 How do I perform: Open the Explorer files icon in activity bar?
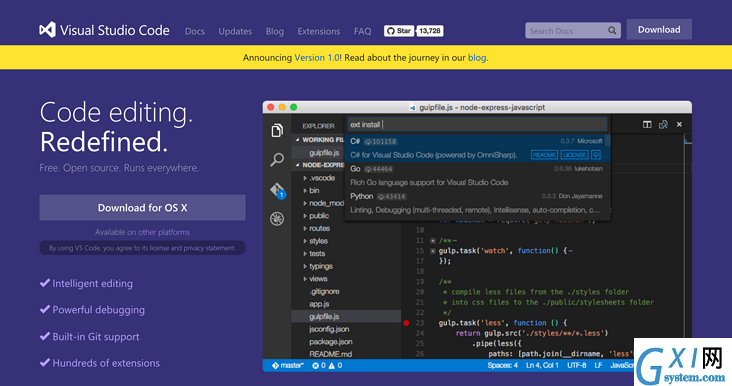point(277,131)
